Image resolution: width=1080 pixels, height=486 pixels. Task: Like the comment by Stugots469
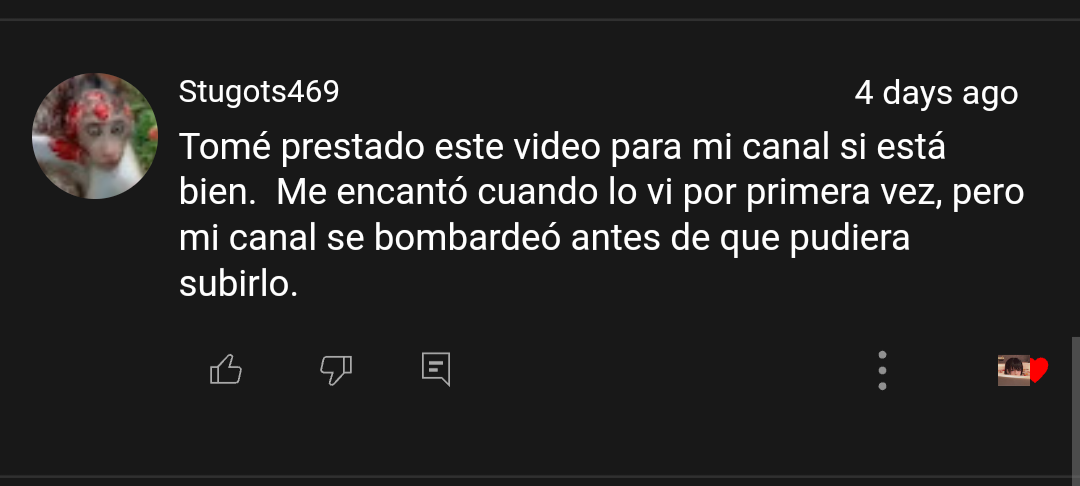226,369
